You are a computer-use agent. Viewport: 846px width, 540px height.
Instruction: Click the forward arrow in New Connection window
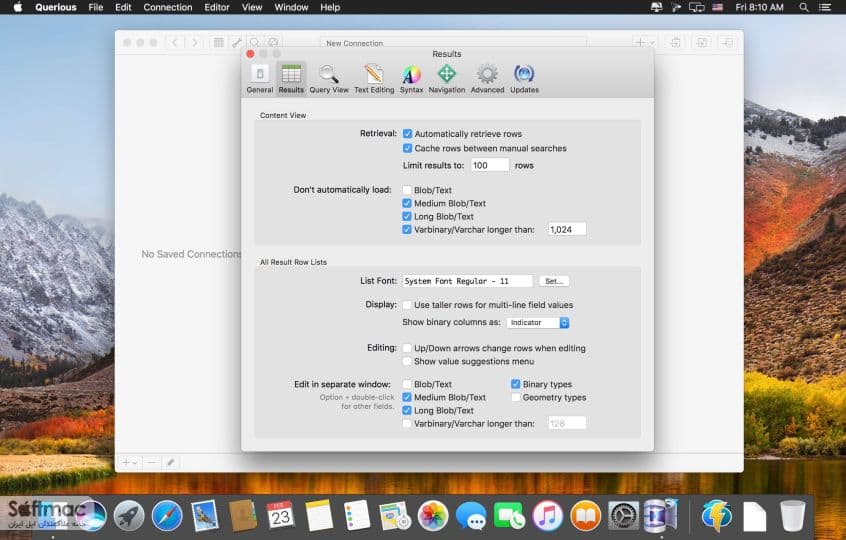(195, 42)
